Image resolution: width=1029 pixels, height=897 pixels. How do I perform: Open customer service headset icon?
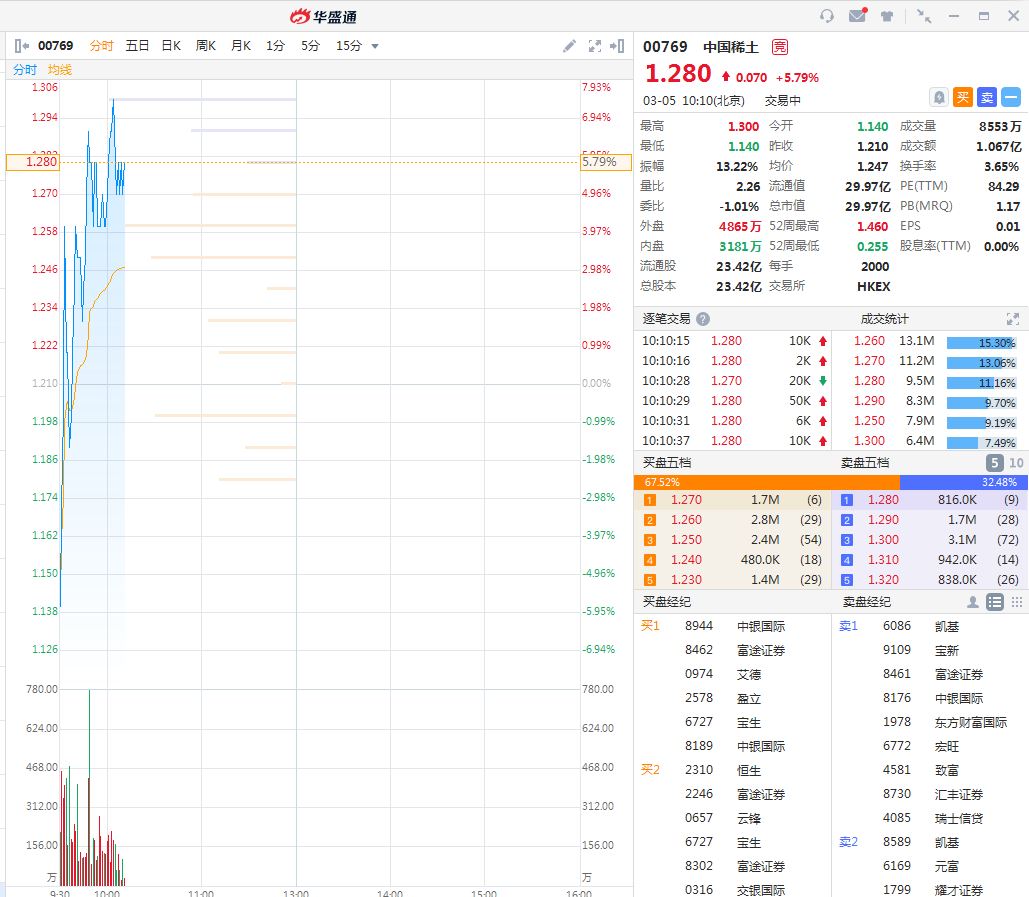[x=826, y=16]
